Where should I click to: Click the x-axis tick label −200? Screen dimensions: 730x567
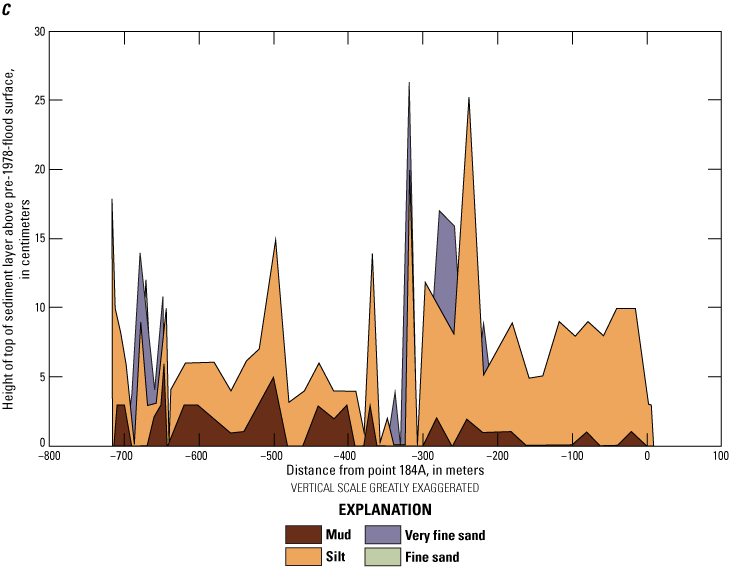pyautogui.click(x=496, y=457)
